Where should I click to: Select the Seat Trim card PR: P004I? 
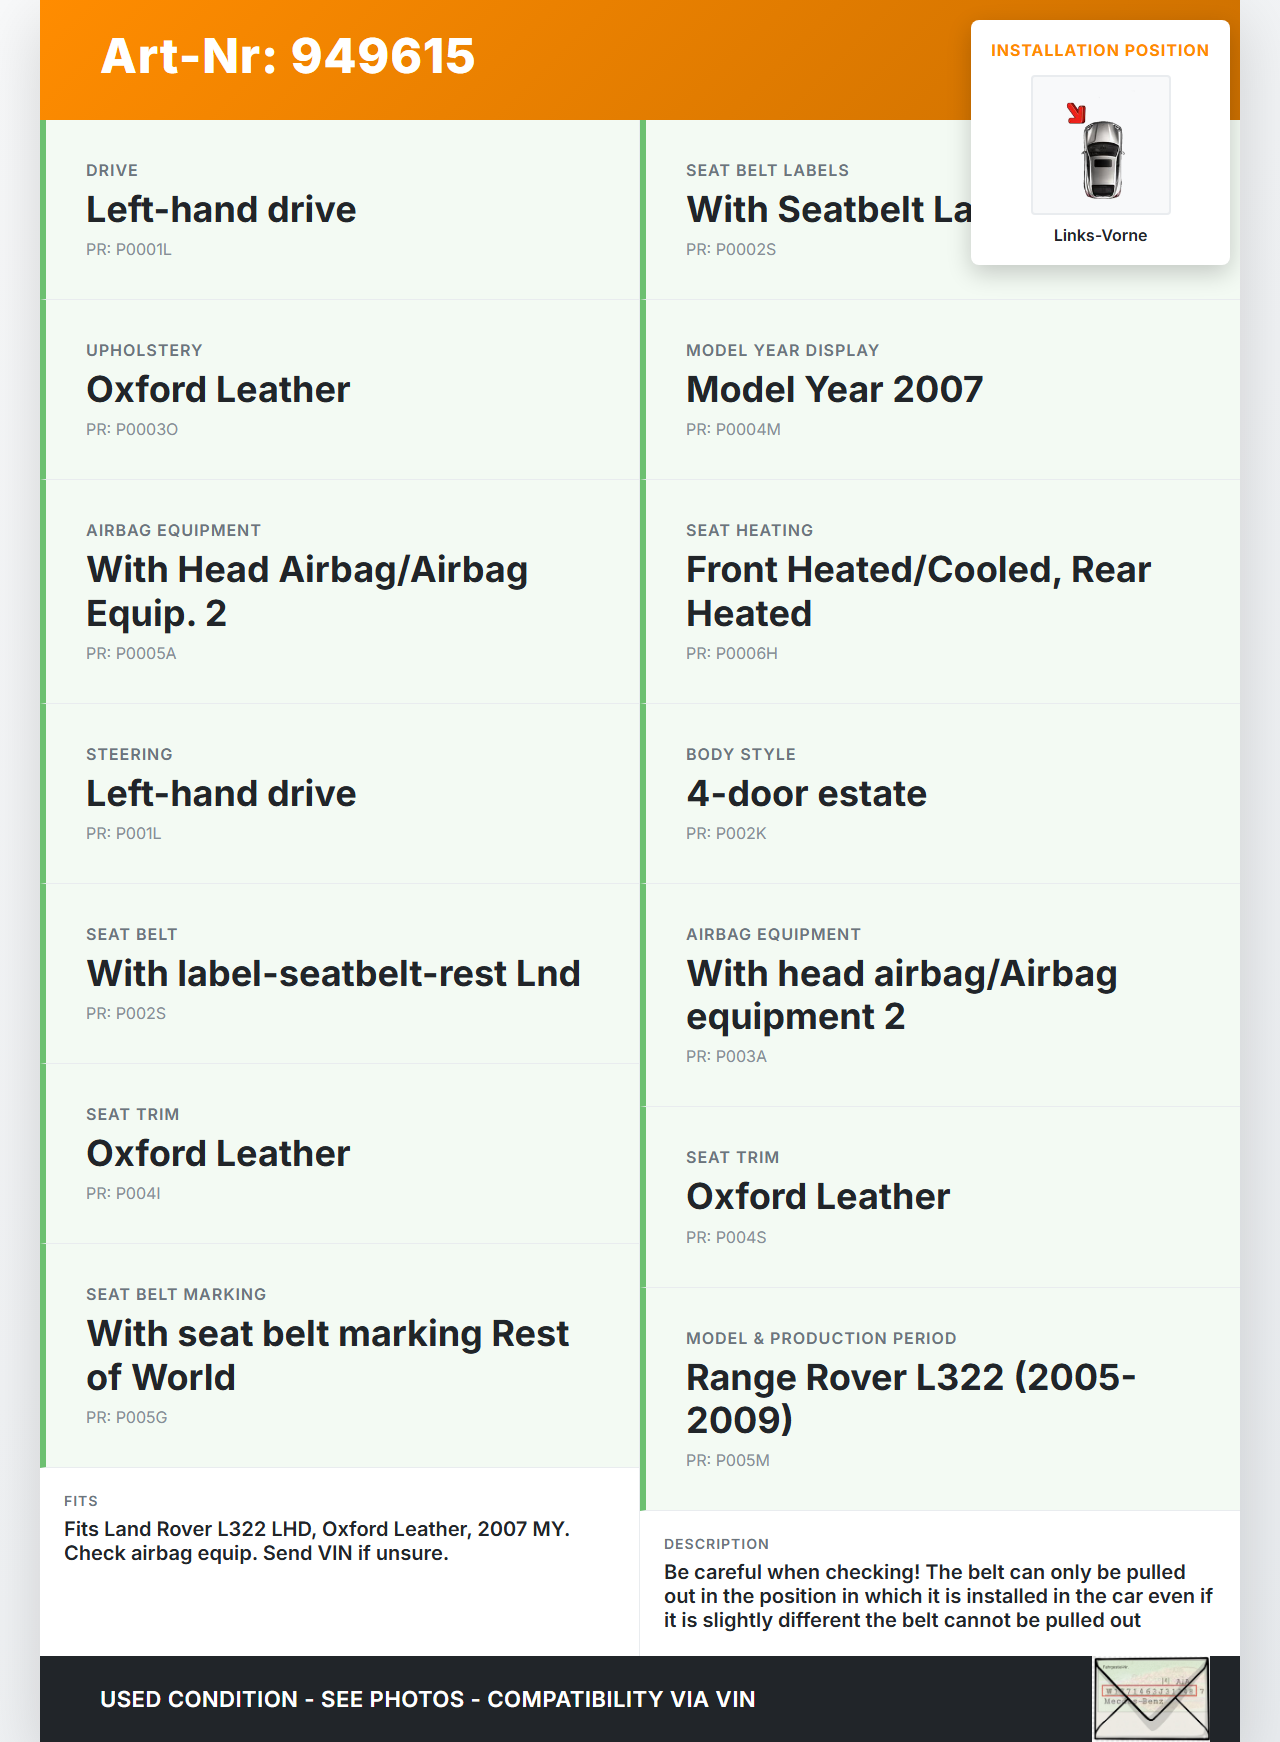[340, 1154]
